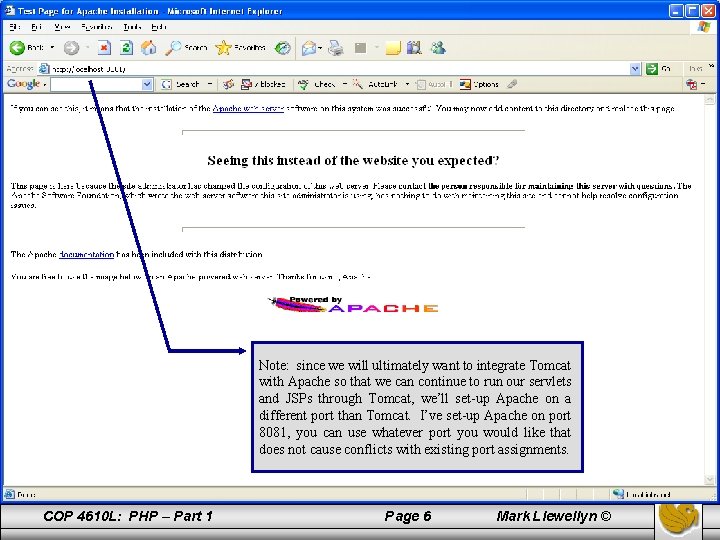Open the History/Media round icon
This screenshot has height=540, width=720.
[282, 47]
